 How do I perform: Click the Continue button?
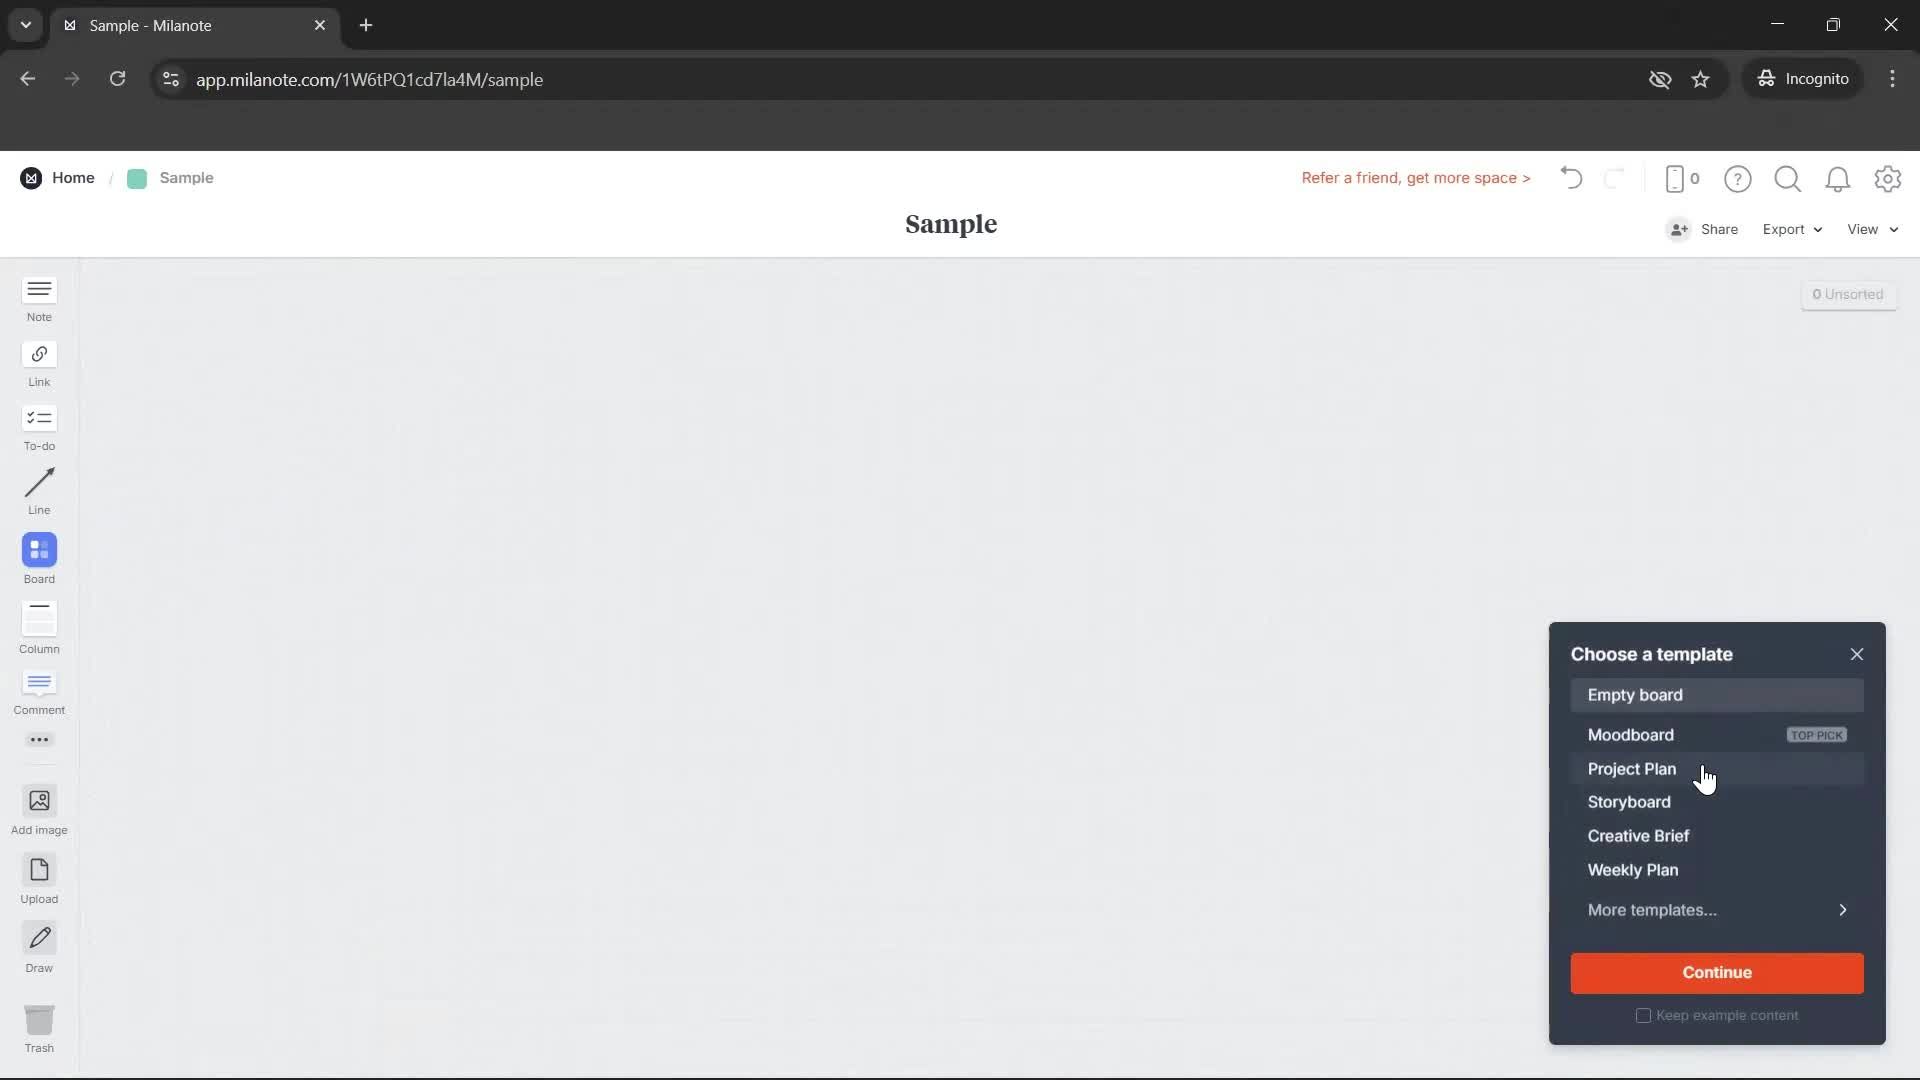pyautogui.click(x=1716, y=972)
